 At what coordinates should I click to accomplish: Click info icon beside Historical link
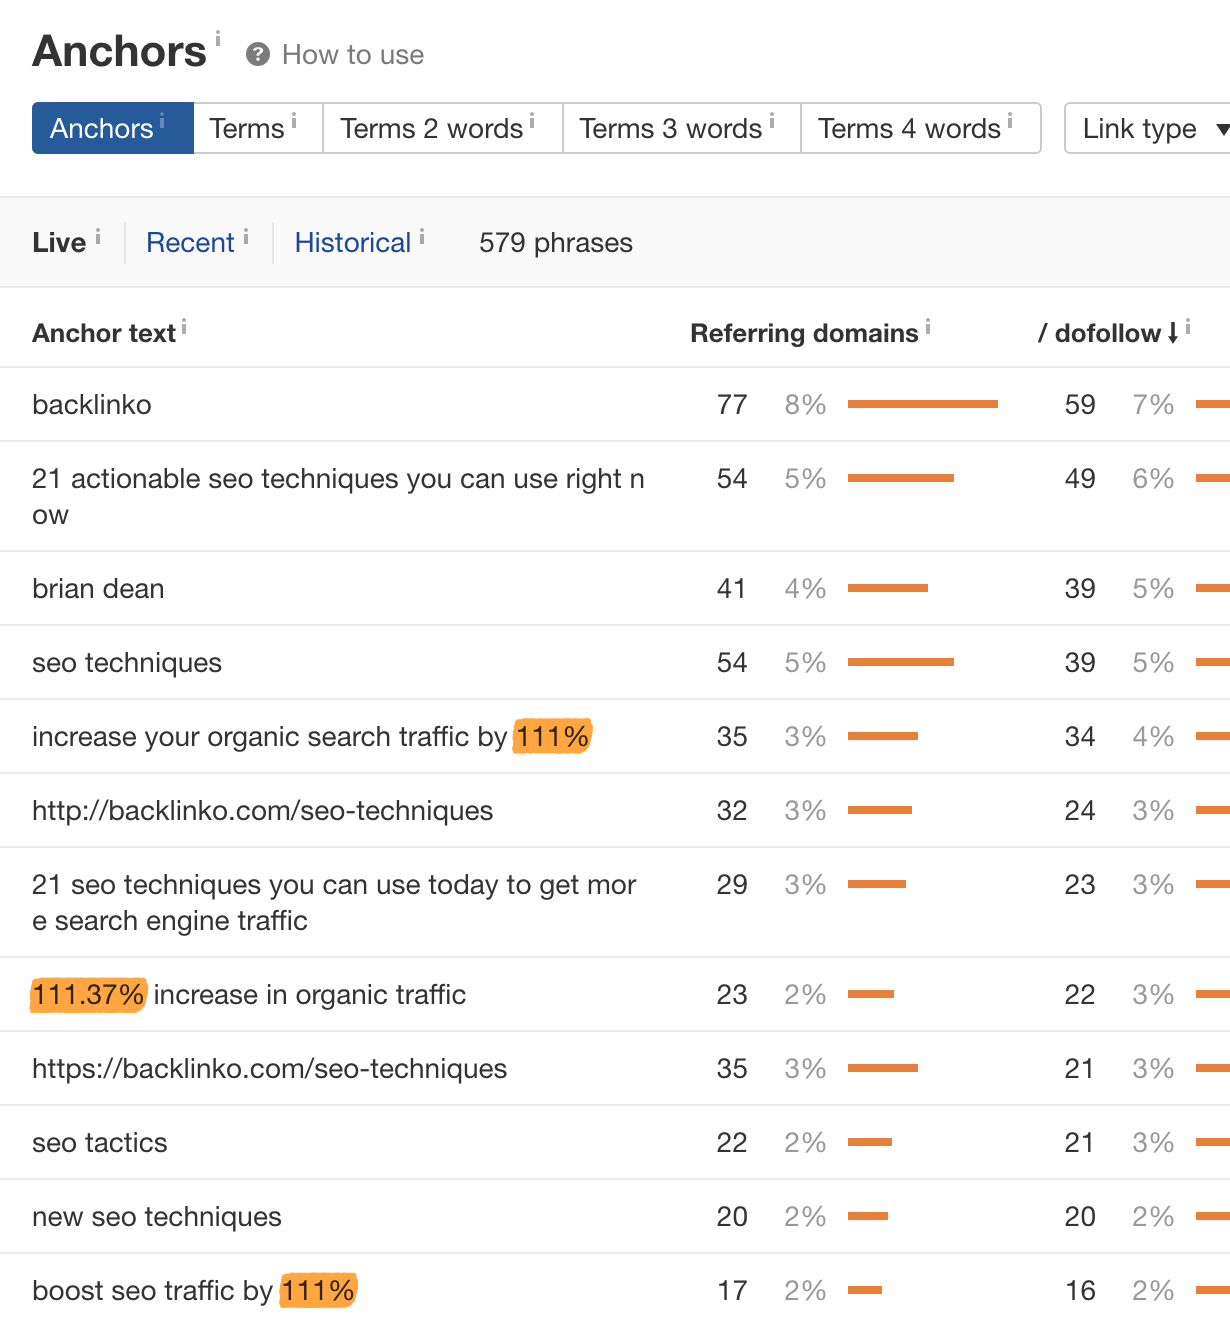[x=422, y=236]
